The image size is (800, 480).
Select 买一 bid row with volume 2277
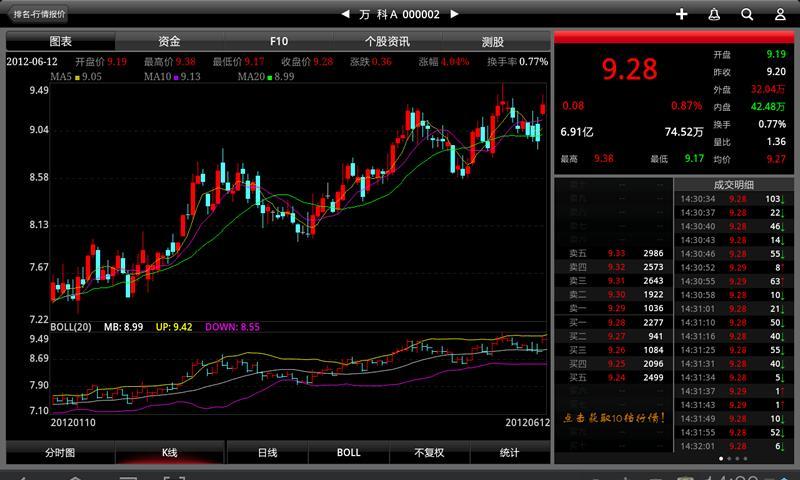[x=616, y=323]
